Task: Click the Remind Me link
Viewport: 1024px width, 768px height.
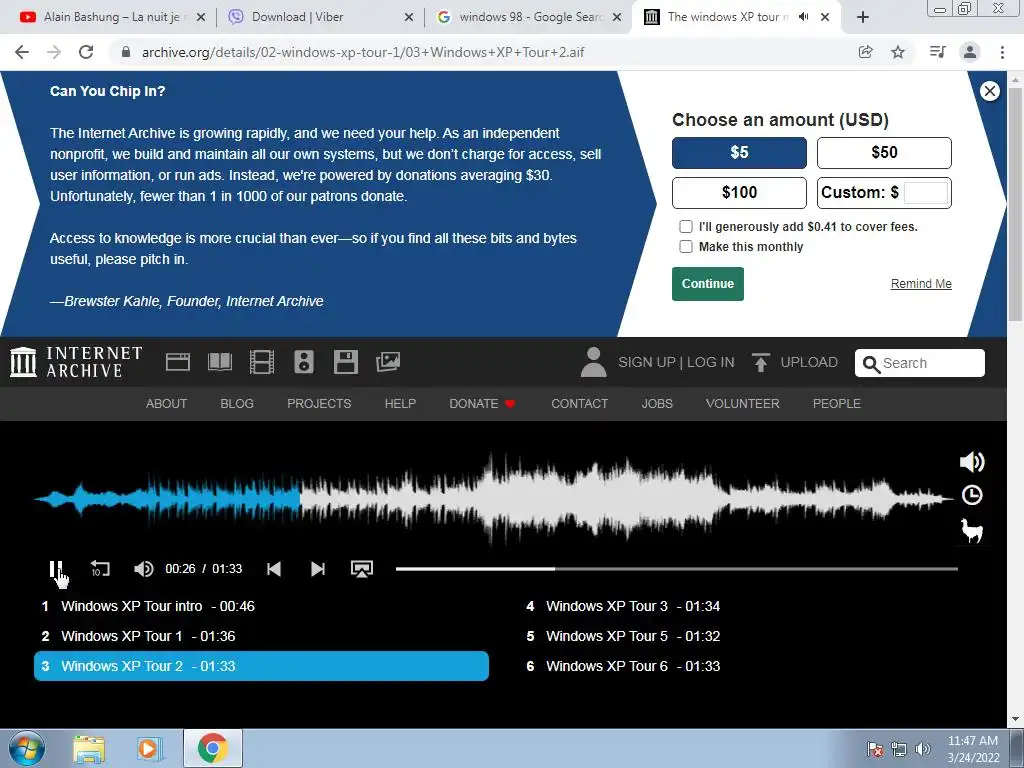Action: tap(921, 283)
